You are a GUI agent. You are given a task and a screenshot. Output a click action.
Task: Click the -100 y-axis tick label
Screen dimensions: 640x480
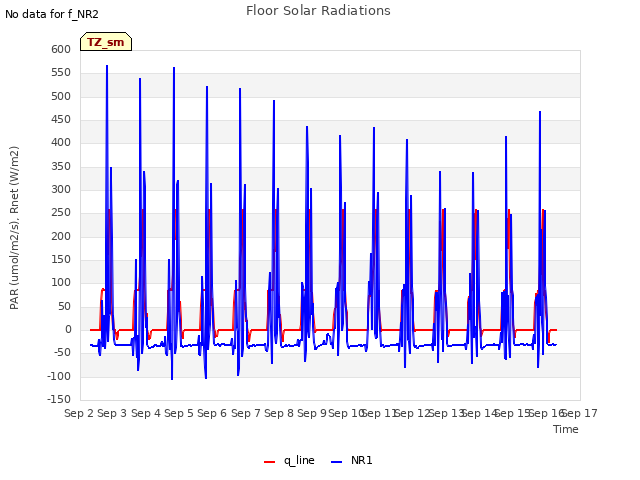click(59, 376)
